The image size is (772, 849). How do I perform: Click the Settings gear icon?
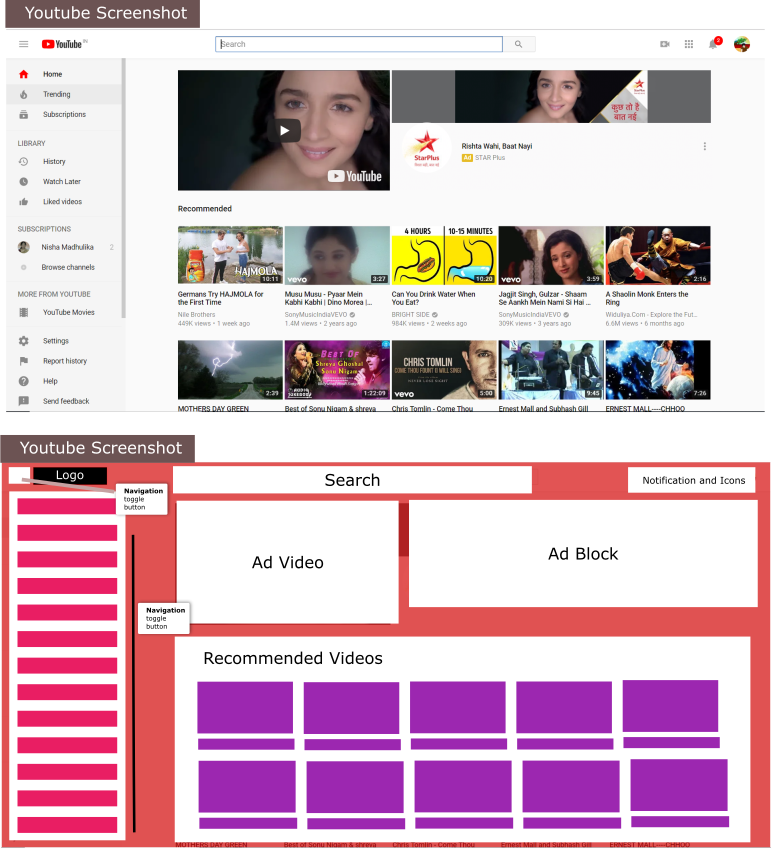pos(23,341)
